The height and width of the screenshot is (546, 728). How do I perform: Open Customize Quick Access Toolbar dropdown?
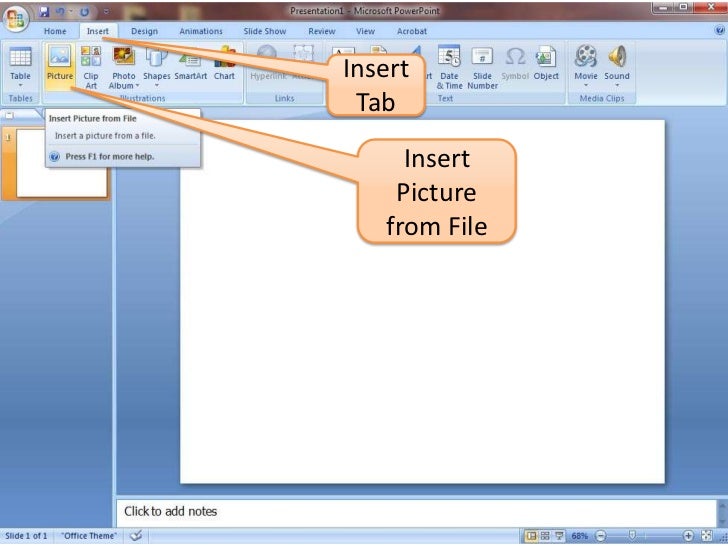106,12
